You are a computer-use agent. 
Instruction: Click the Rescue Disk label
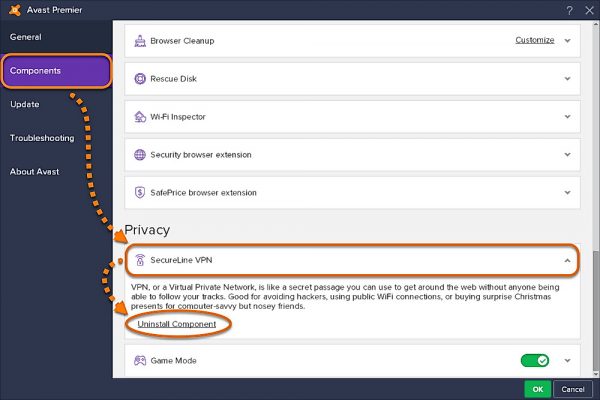(x=173, y=79)
